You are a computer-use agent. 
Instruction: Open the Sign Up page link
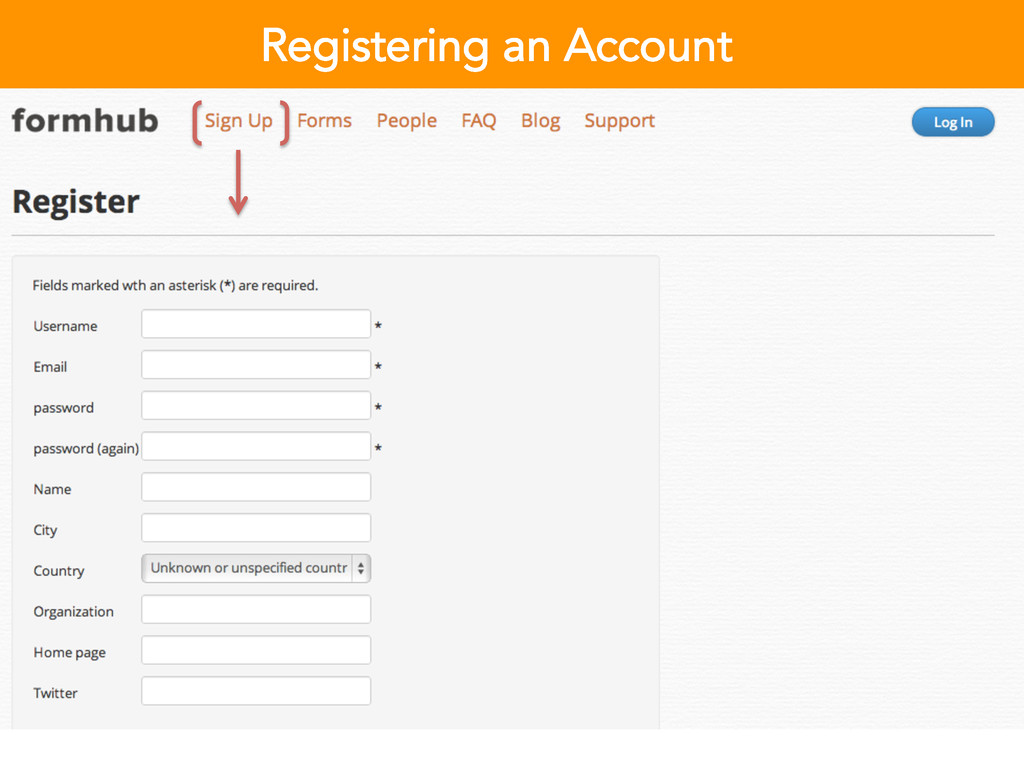(x=238, y=121)
